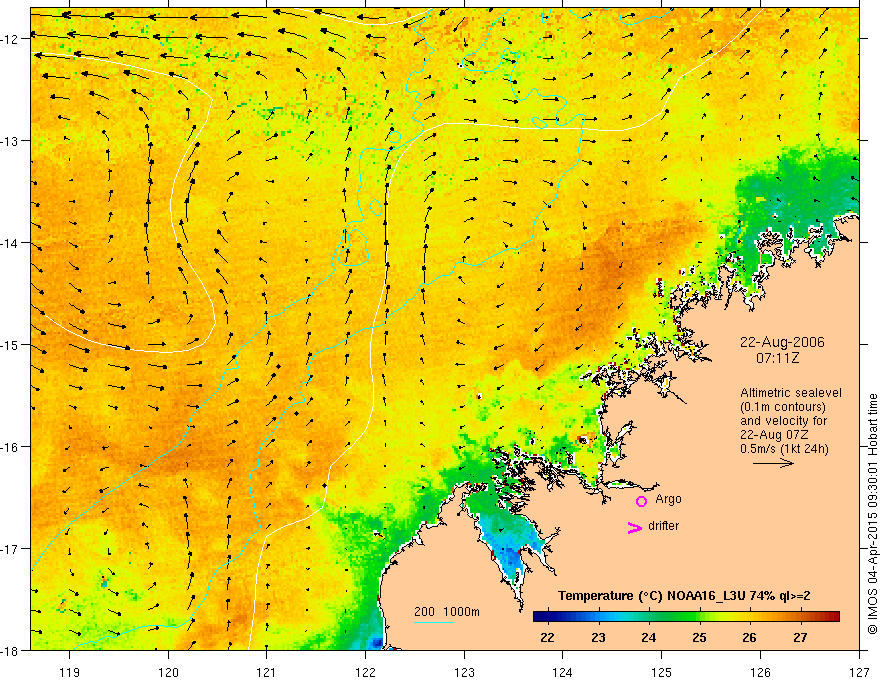Select the date text 22-Aug-2006
Image resolution: width=880 pixels, height=680 pixels.
coord(782,342)
